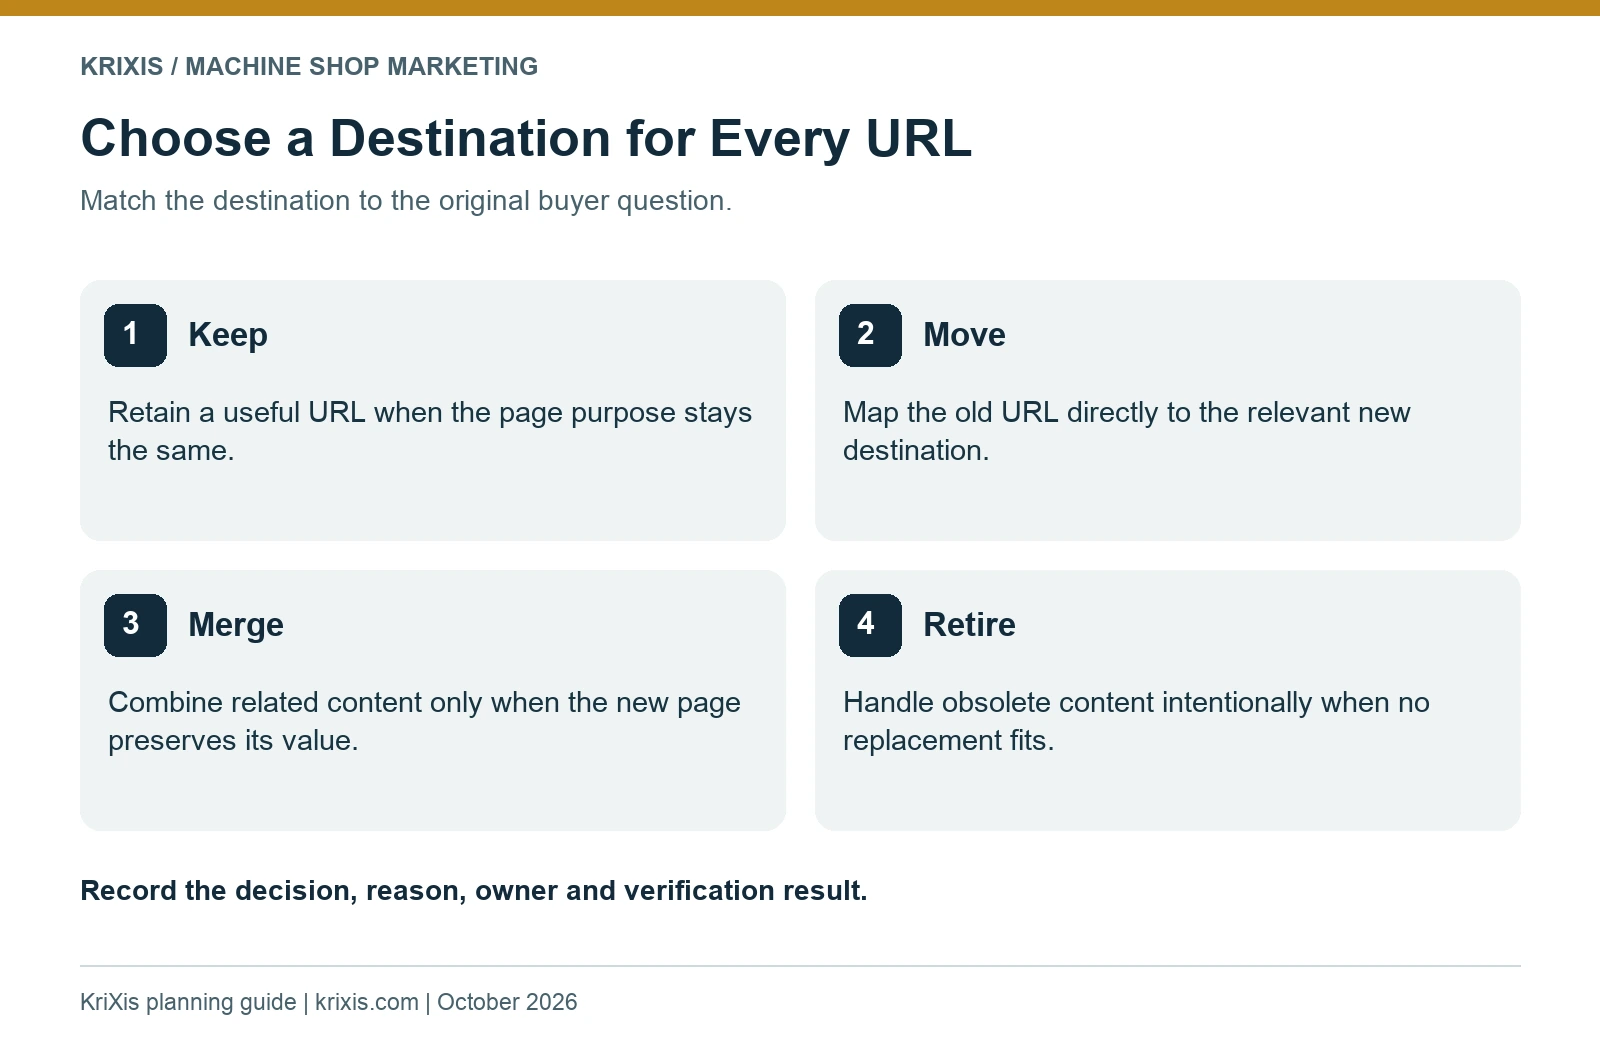Click the 'KRIXIS / MACHINE SHOP MARKETING' header text

click(309, 66)
